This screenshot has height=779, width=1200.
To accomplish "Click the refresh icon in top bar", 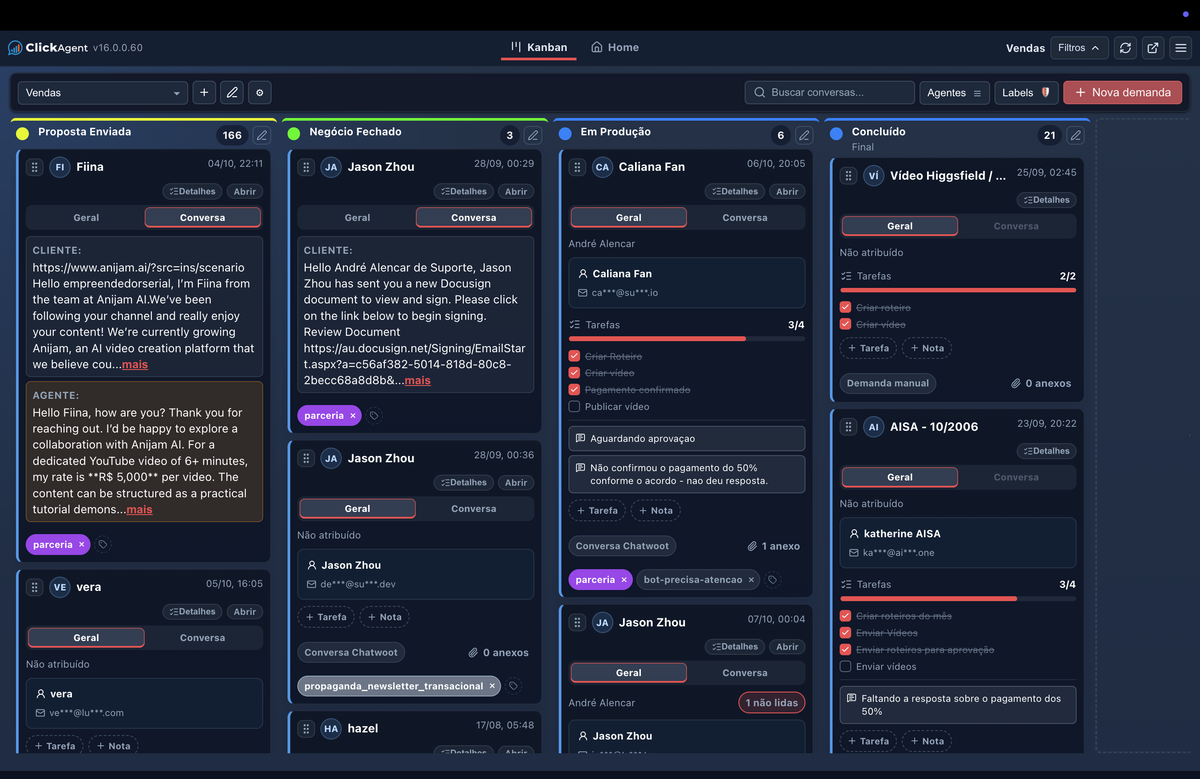I will pyautogui.click(x=1126, y=47).
